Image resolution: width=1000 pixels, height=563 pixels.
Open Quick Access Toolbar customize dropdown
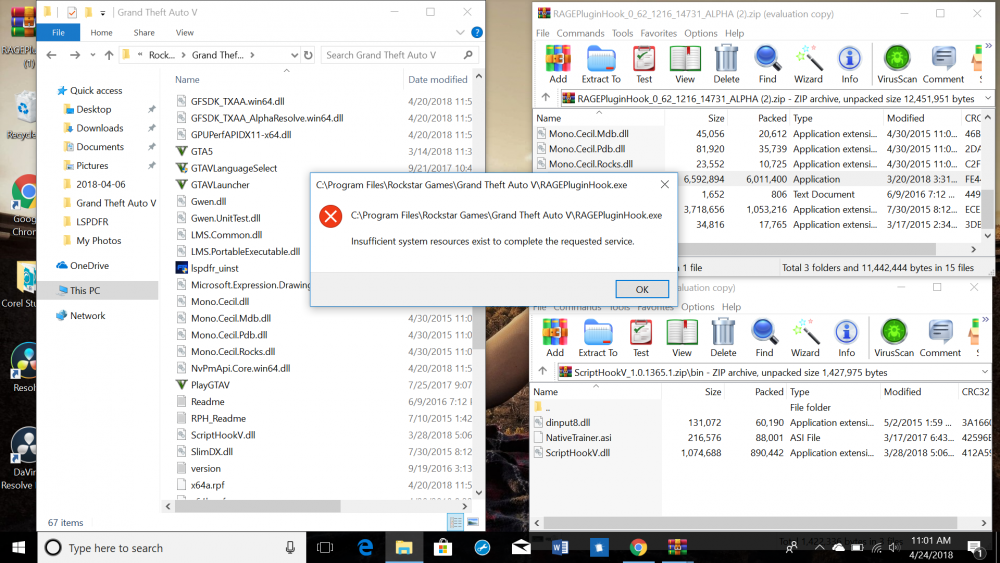pos(103,13)
